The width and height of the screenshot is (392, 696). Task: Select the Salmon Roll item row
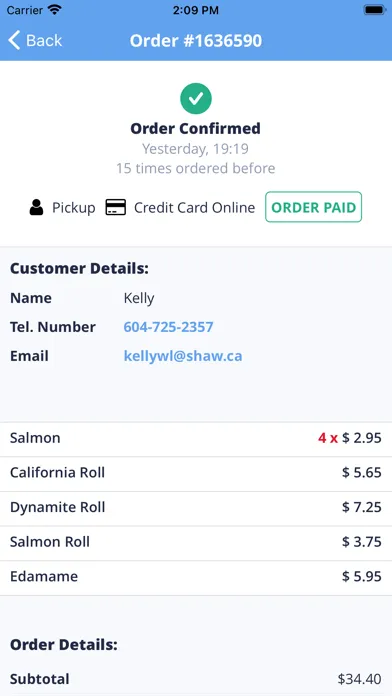[196, 542]
